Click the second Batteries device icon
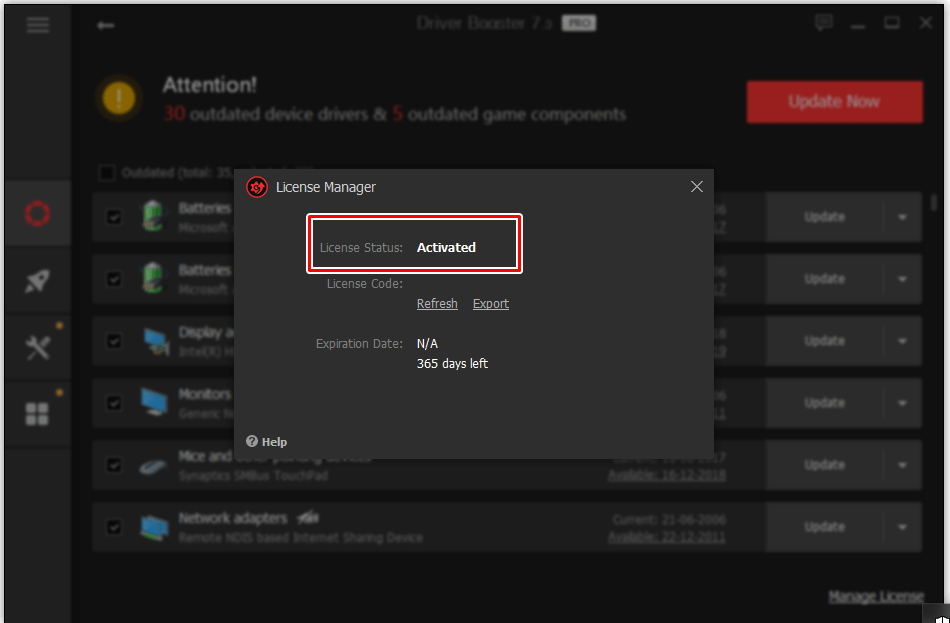 coord(152,279)
